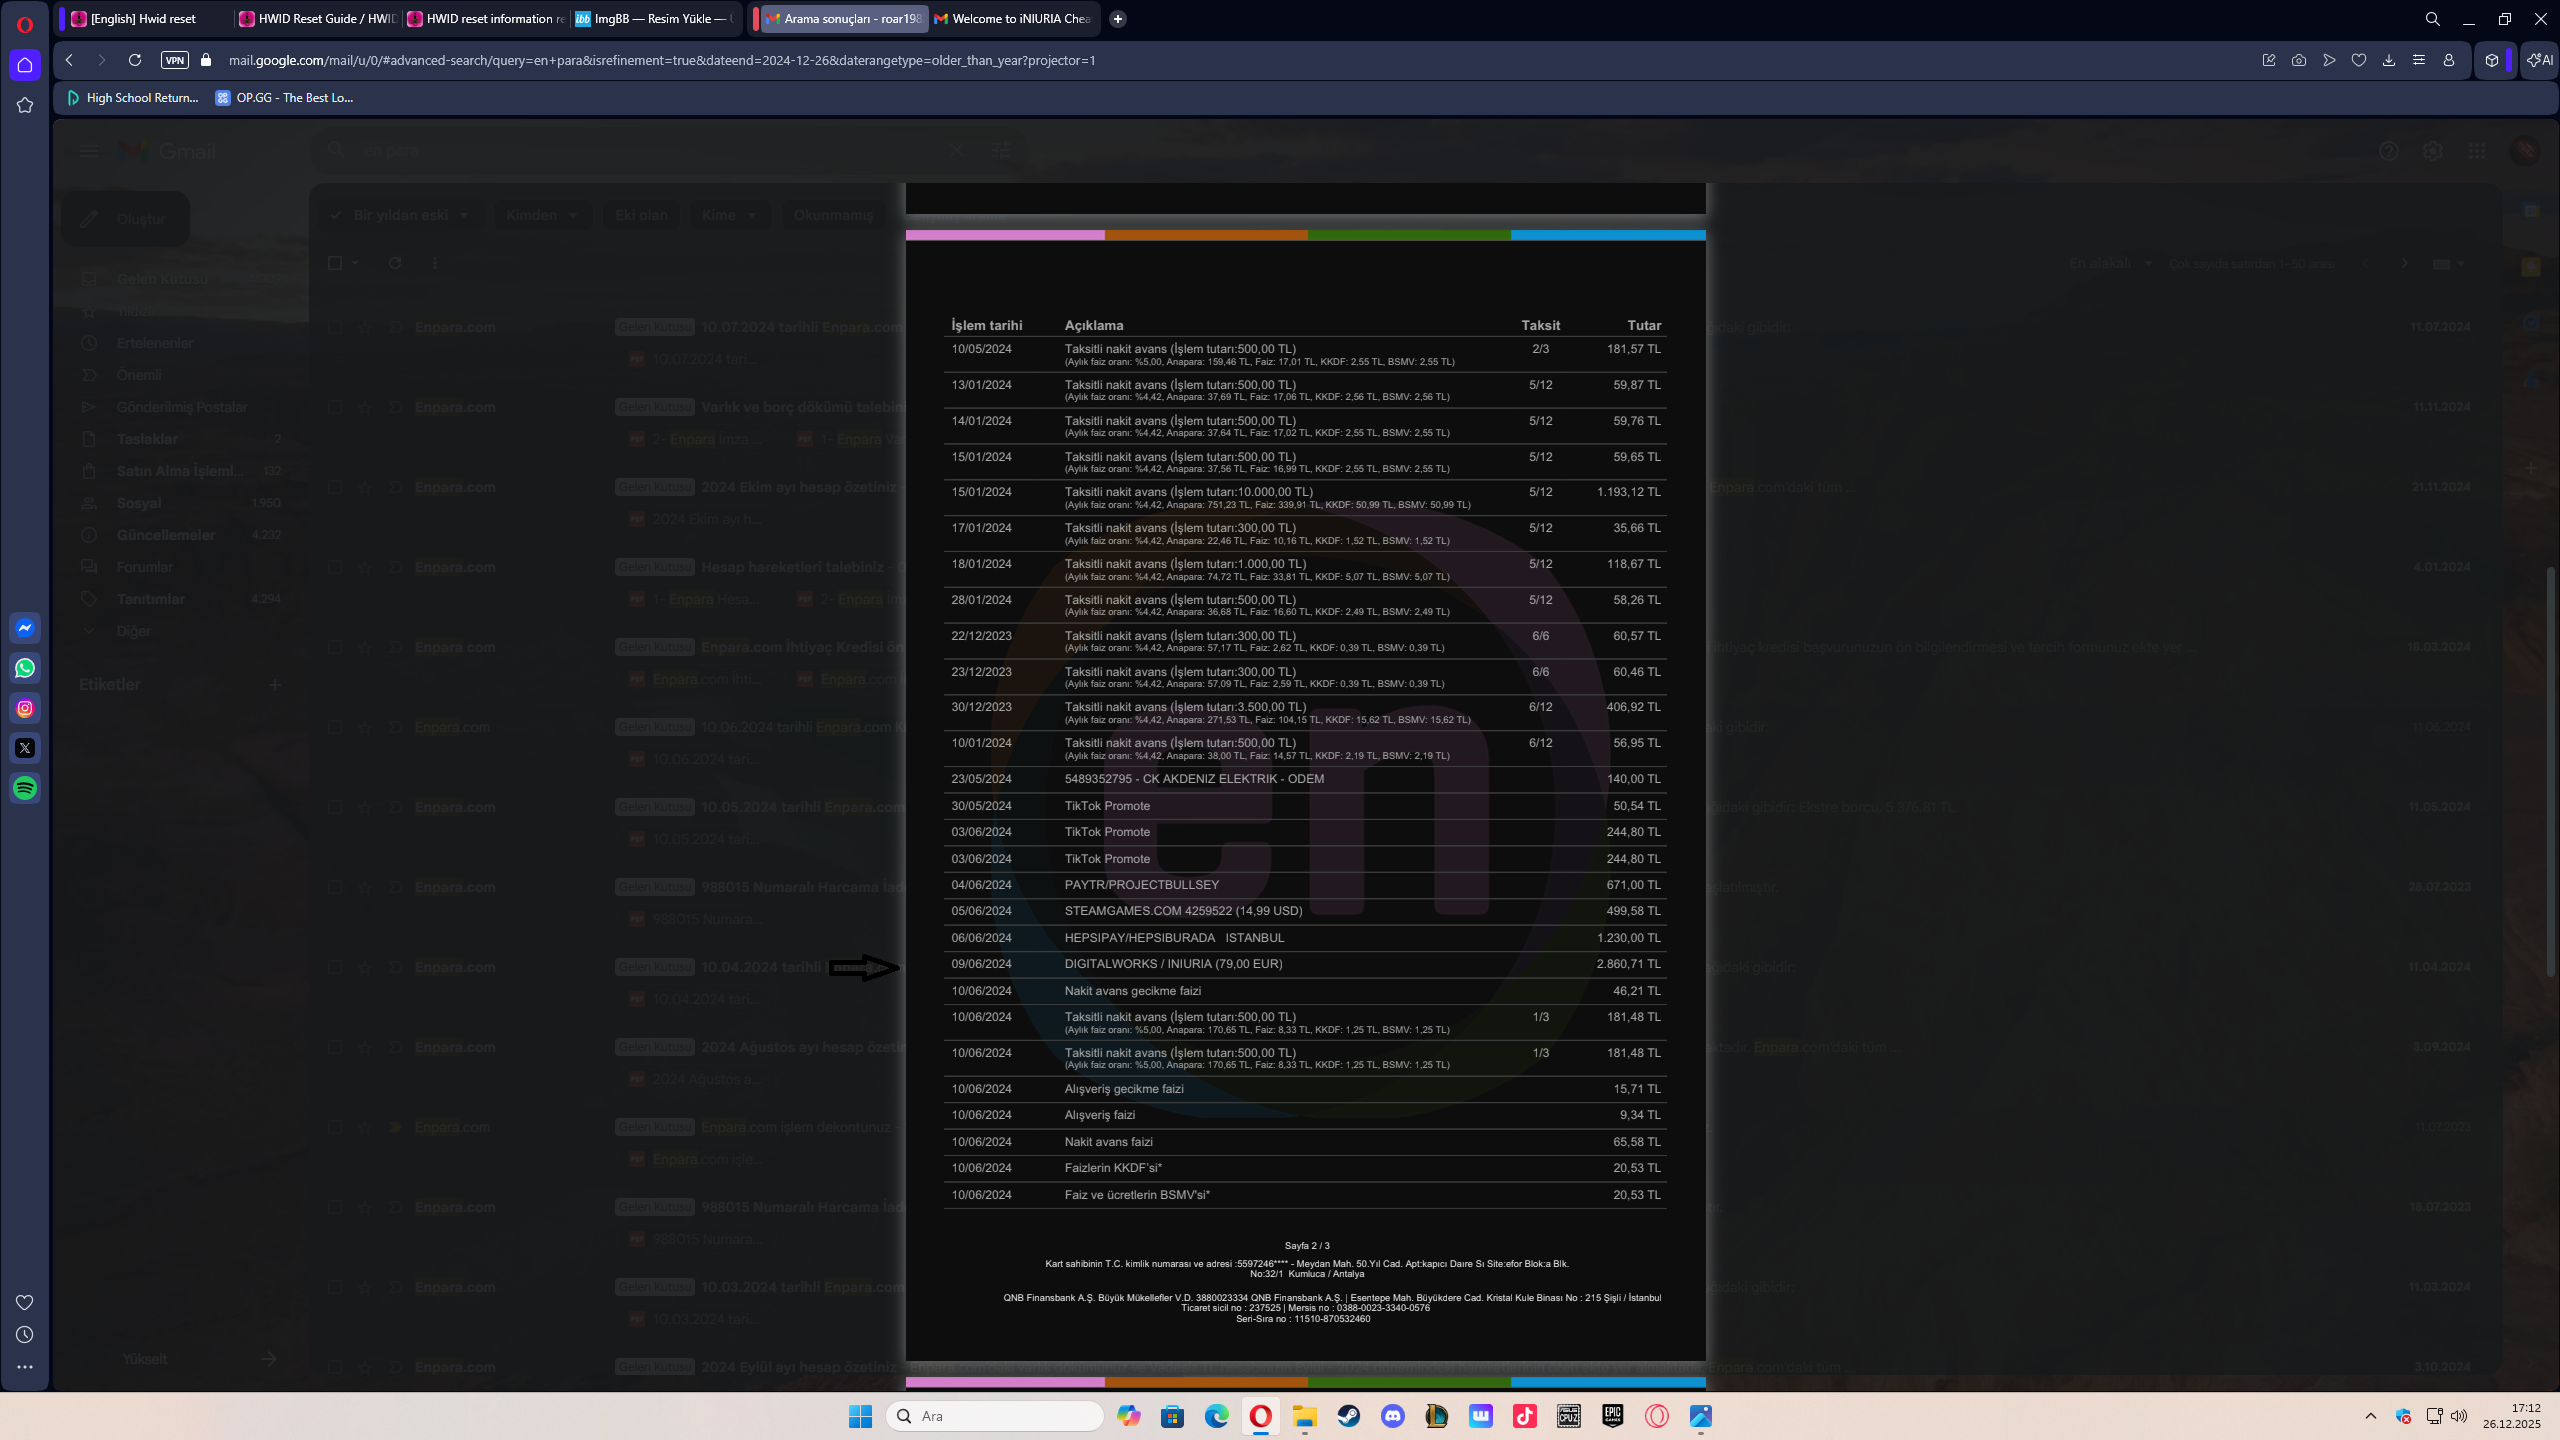The height and width of the screenshot is (1440, 2560).
Task: Tick checkbox for the 10.07.2024 tarihli email
Action: pyautogui.click(x=335, y=327)
